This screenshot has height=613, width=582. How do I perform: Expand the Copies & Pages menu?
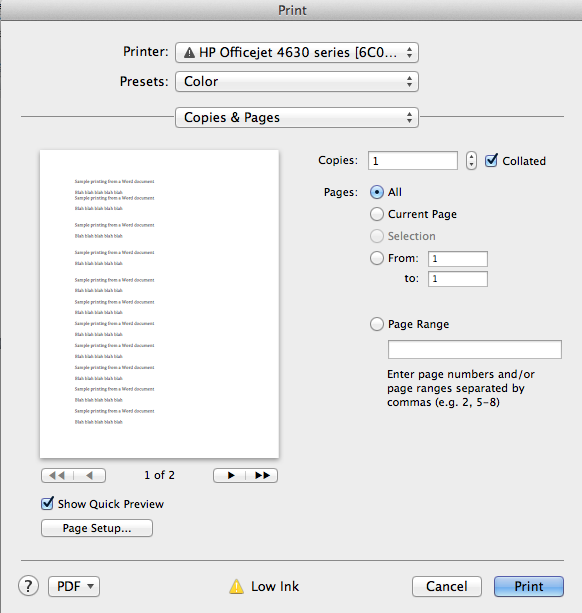click(x=297, y=117)
